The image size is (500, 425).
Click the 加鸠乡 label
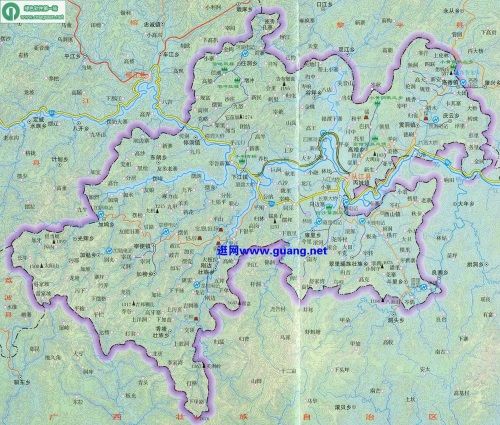[106, 224]
